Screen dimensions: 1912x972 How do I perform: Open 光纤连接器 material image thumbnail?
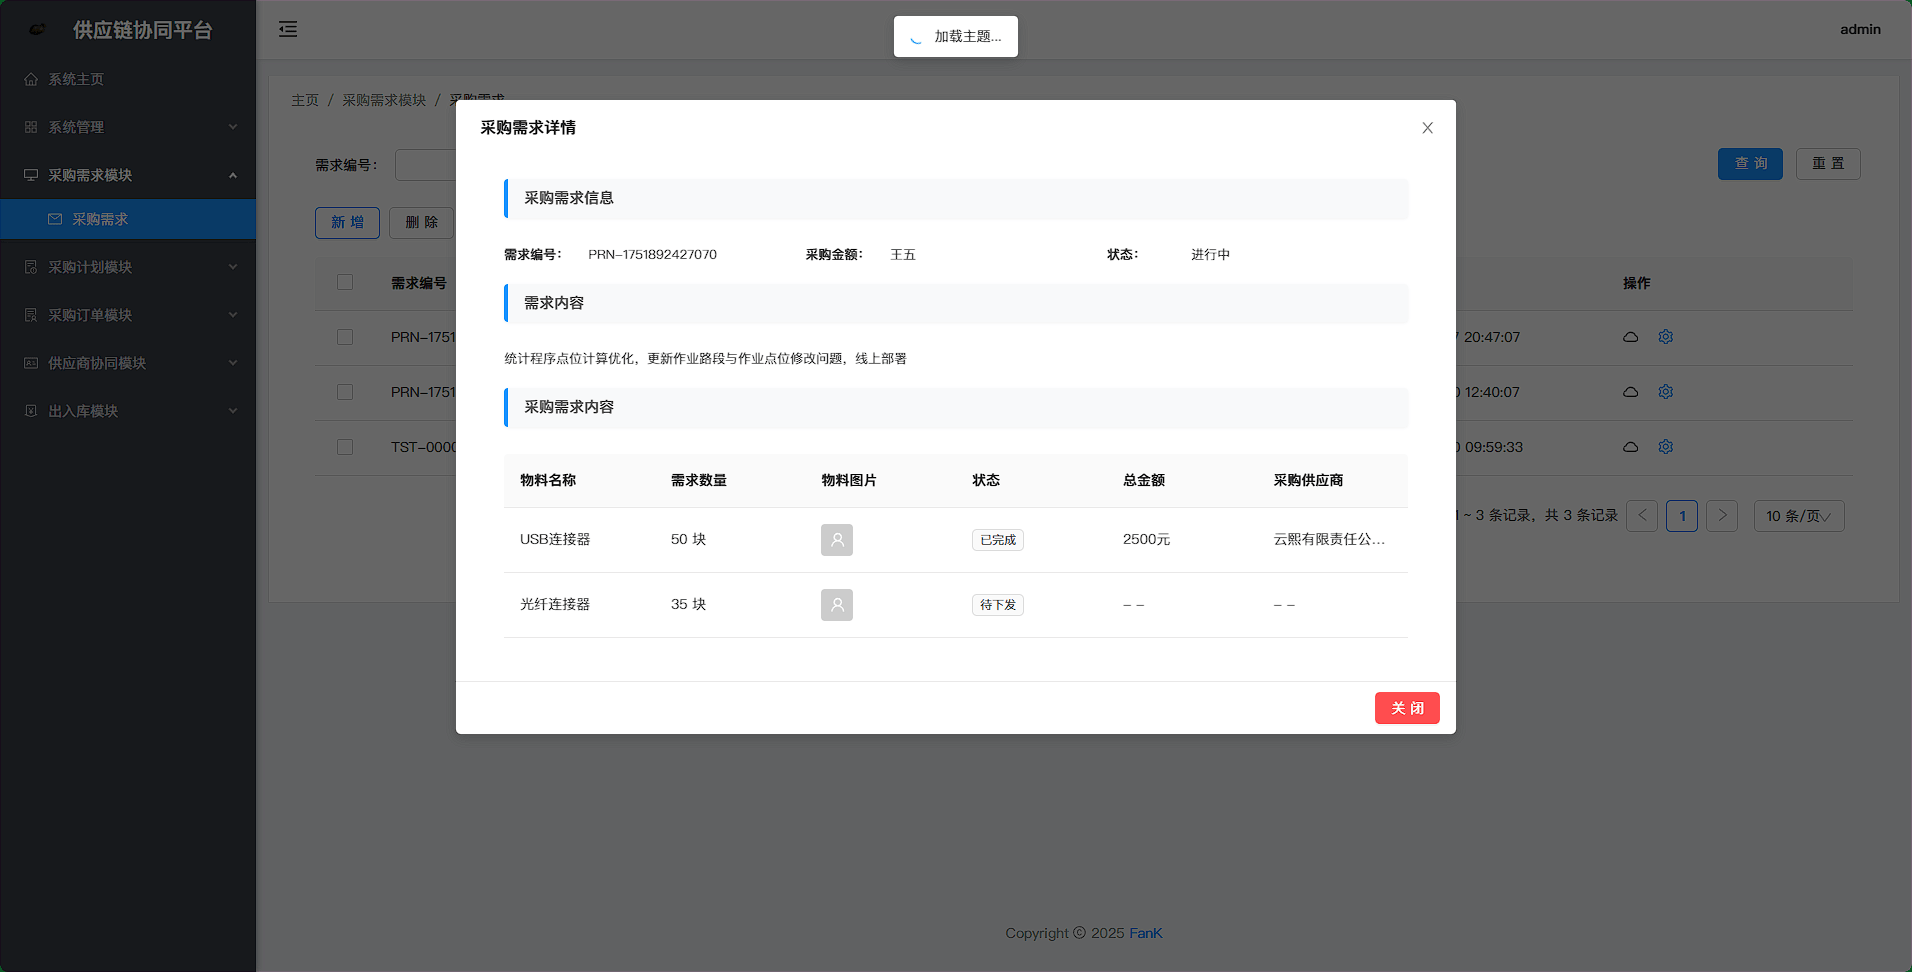(836, 605)
